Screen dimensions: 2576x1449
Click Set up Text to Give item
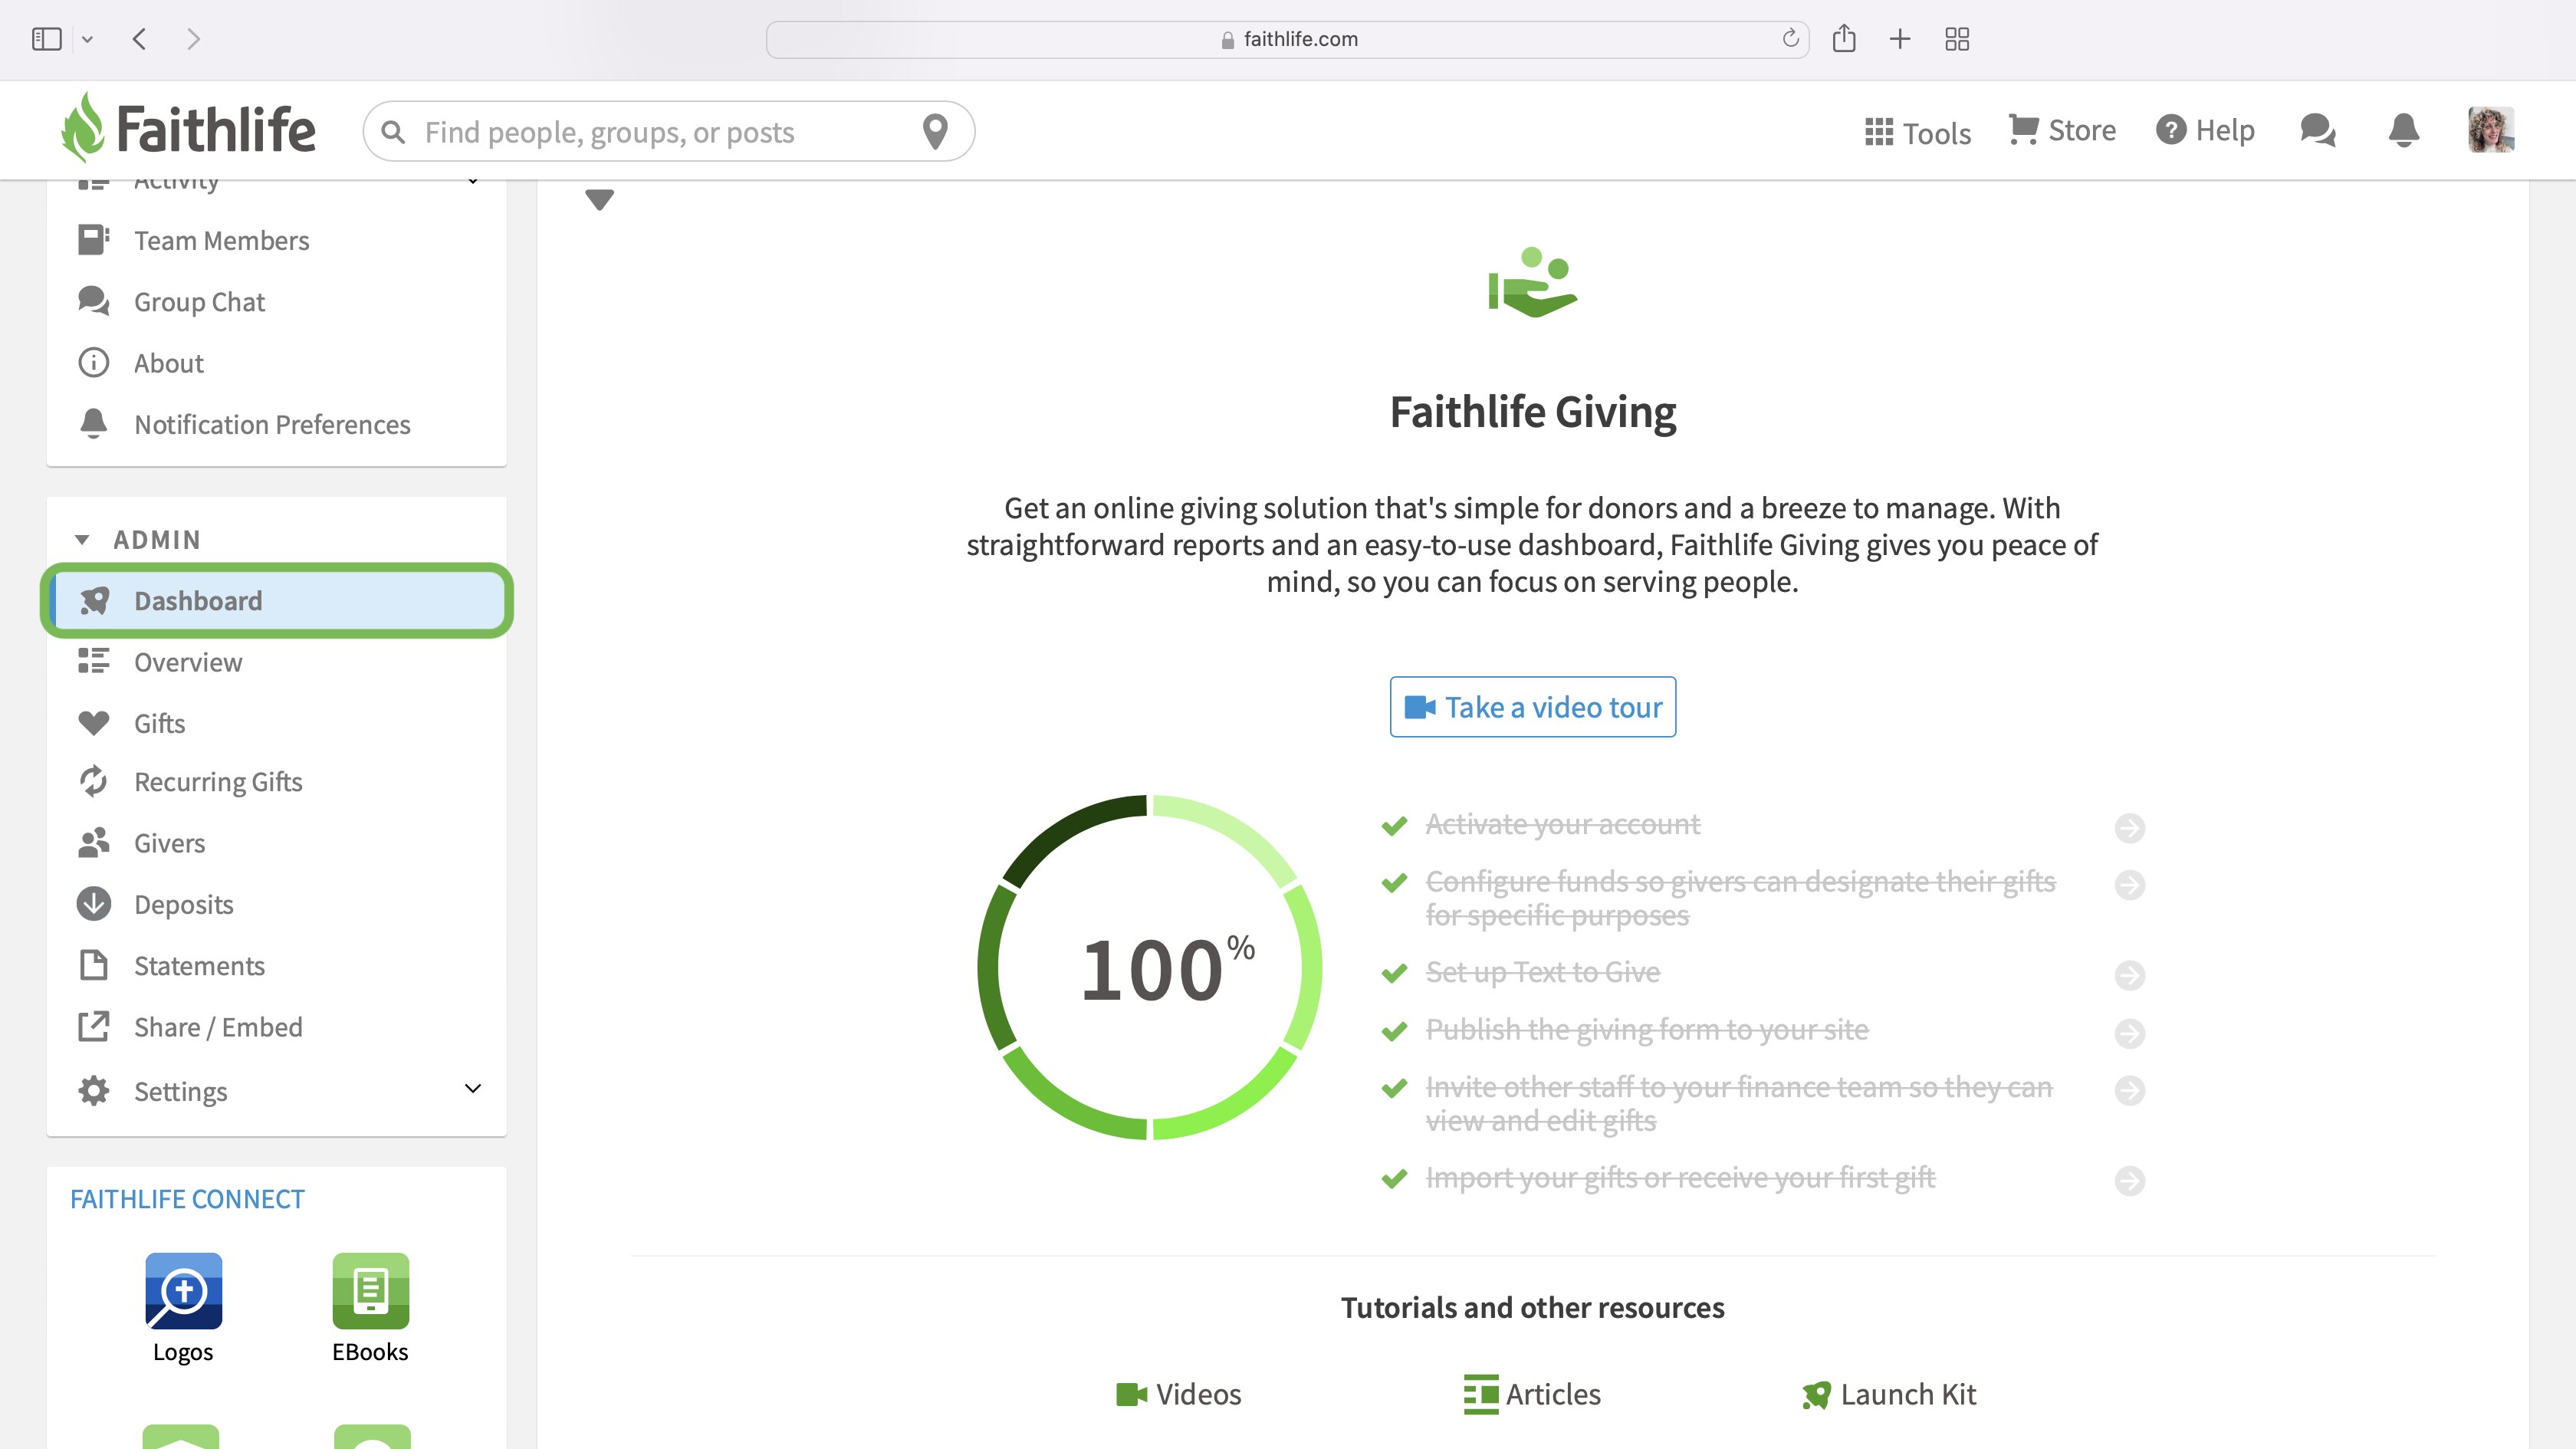coord(1542,973)
